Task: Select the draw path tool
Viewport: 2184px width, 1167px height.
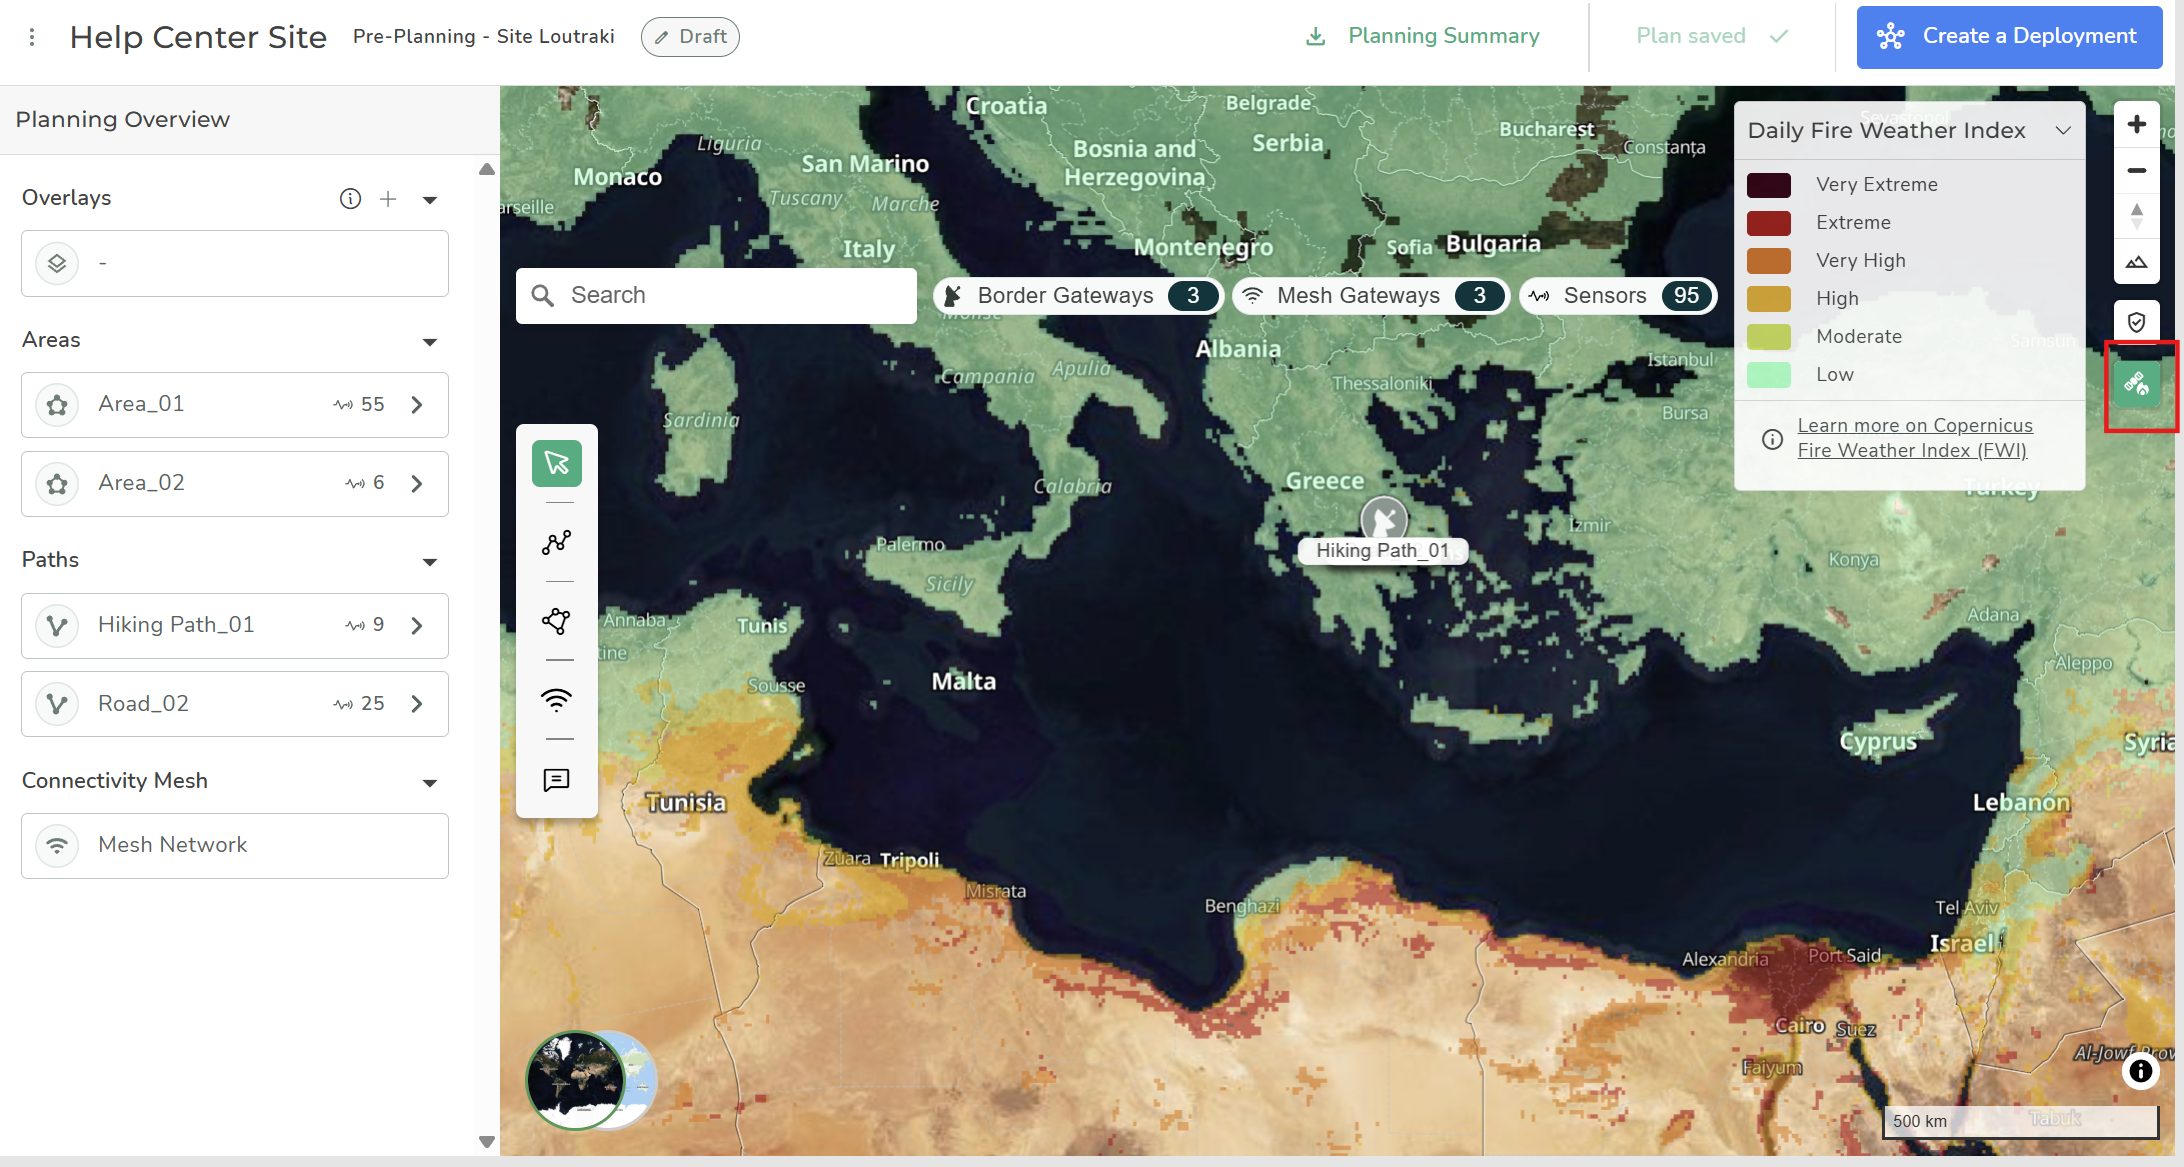Action: [556, 542]
